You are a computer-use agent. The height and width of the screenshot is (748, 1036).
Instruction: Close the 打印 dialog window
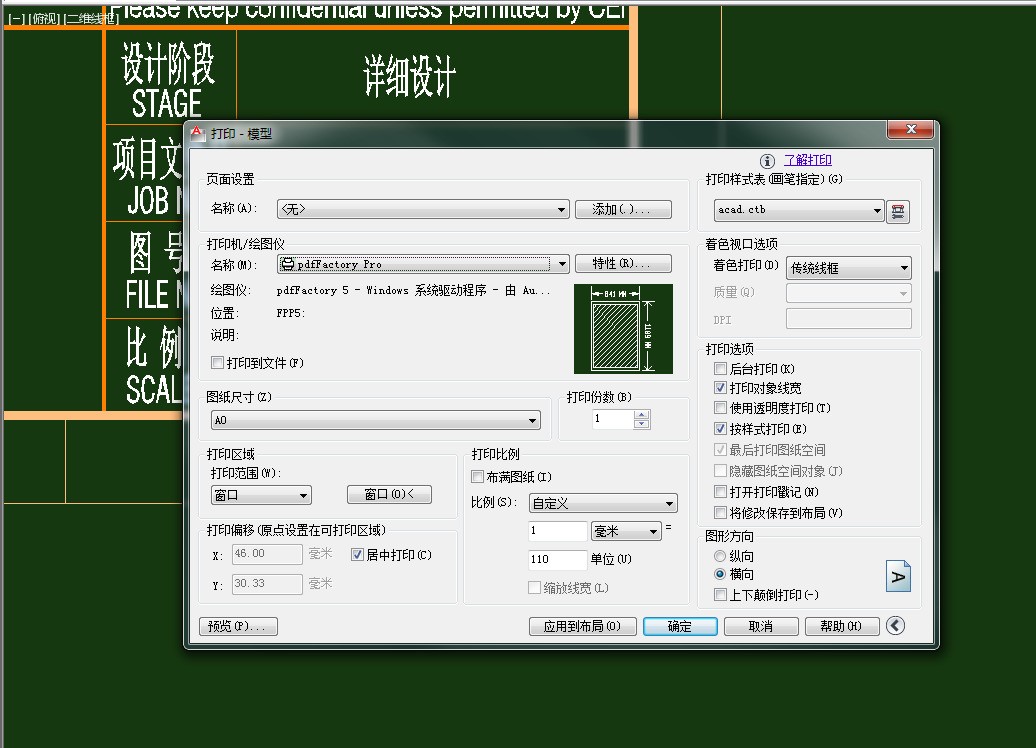[910, 130]
